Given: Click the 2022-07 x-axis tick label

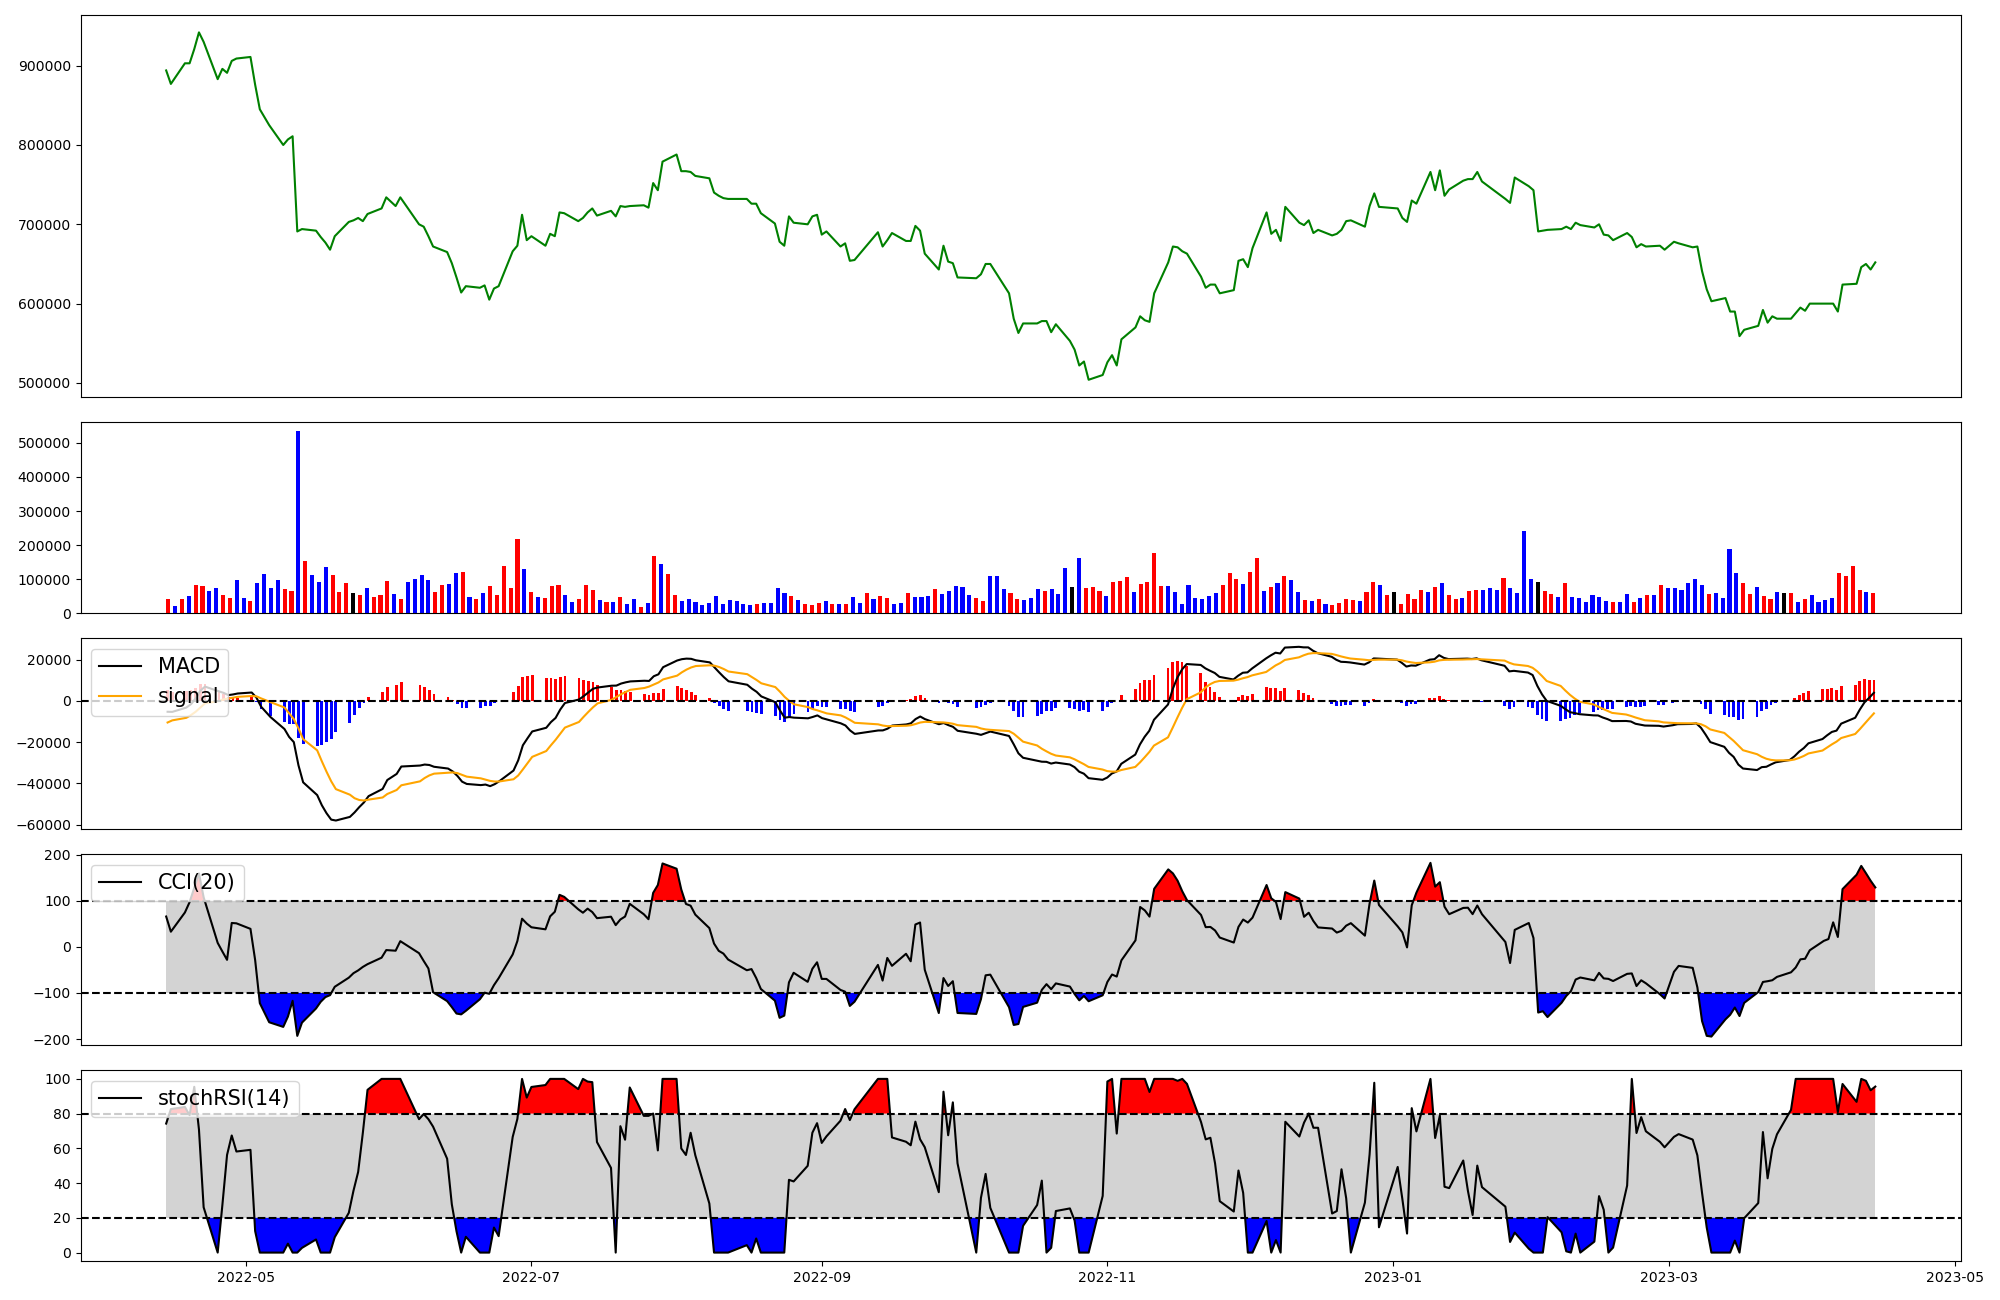Looking at the screenshot, I should pos(530,1276).
